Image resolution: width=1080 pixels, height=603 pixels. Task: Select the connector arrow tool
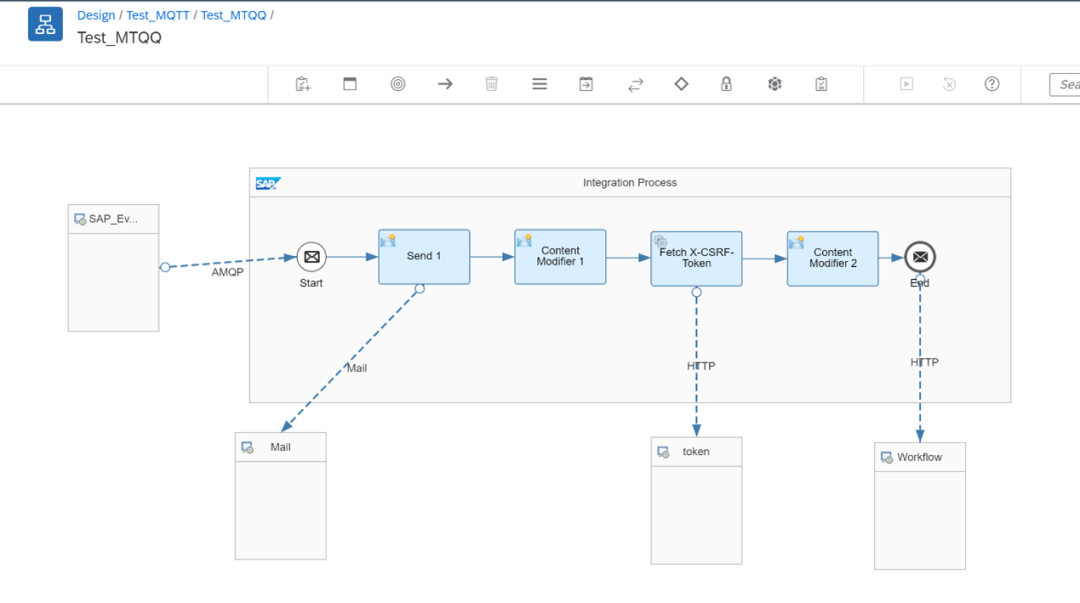click(x=445, y=84)
